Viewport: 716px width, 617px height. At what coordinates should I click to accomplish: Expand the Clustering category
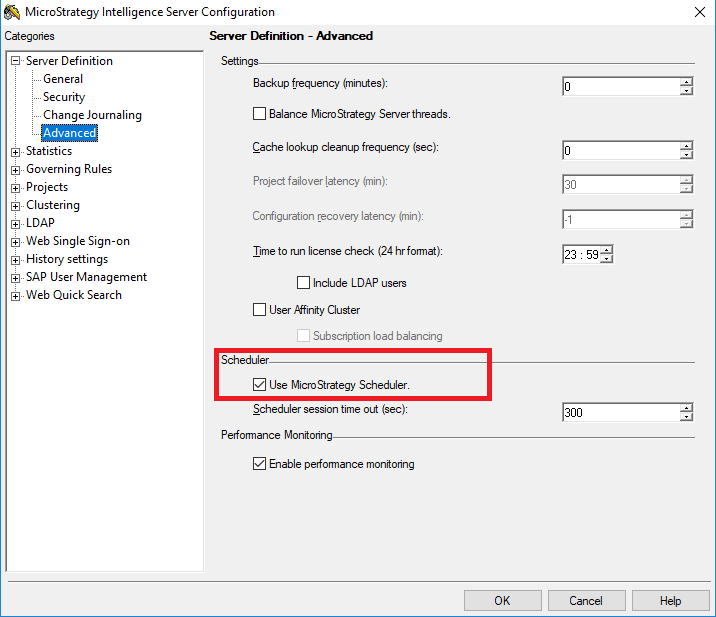[x=16, y=206]
